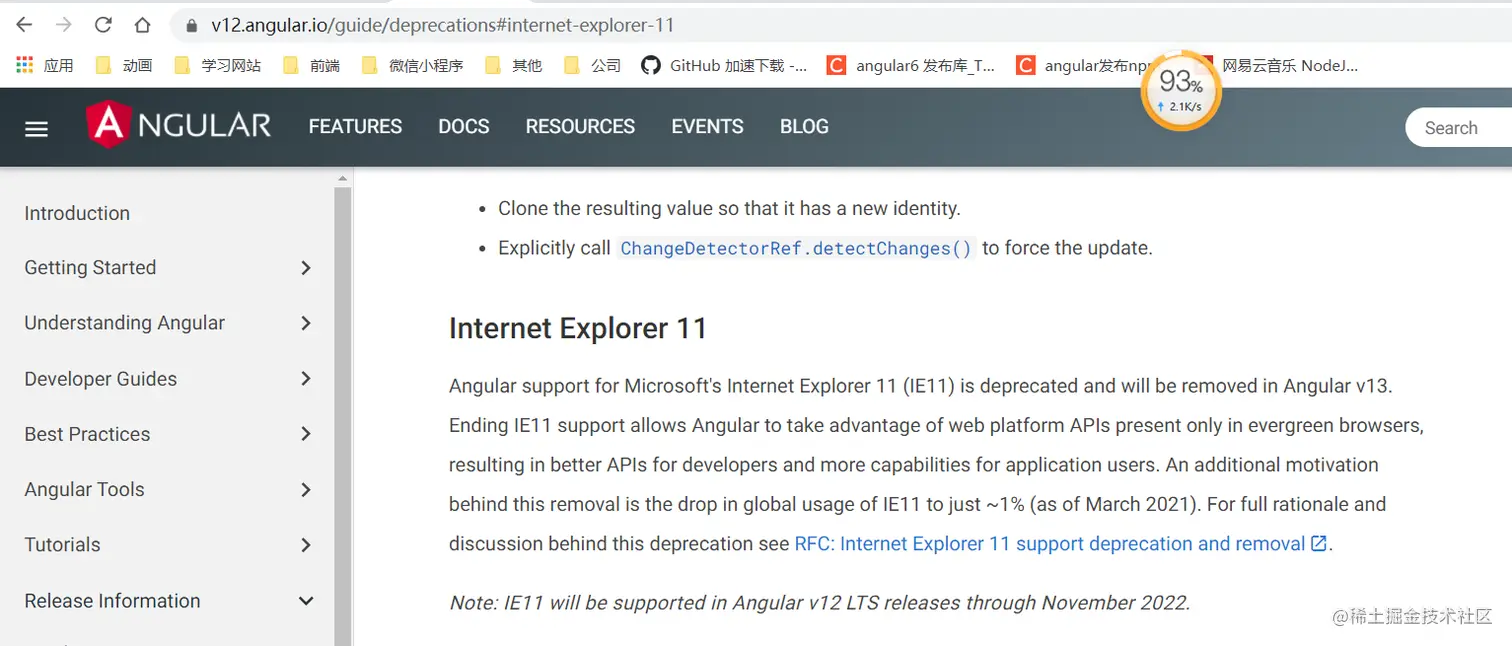
Task: Open the FEATURES navigation item
Action: [x=355, y=127]
